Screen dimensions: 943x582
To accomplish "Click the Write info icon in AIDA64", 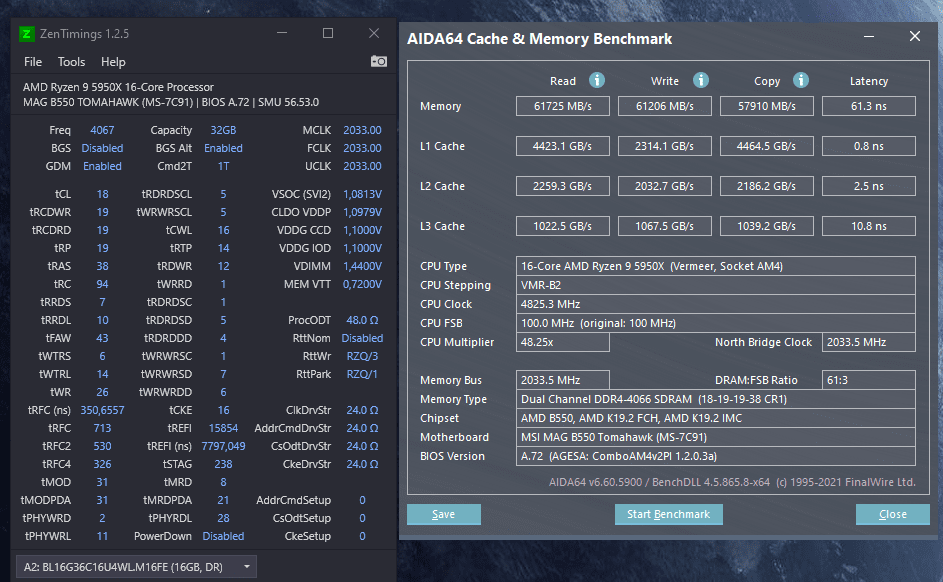I will pyautogui.click(x=701, y=80).
